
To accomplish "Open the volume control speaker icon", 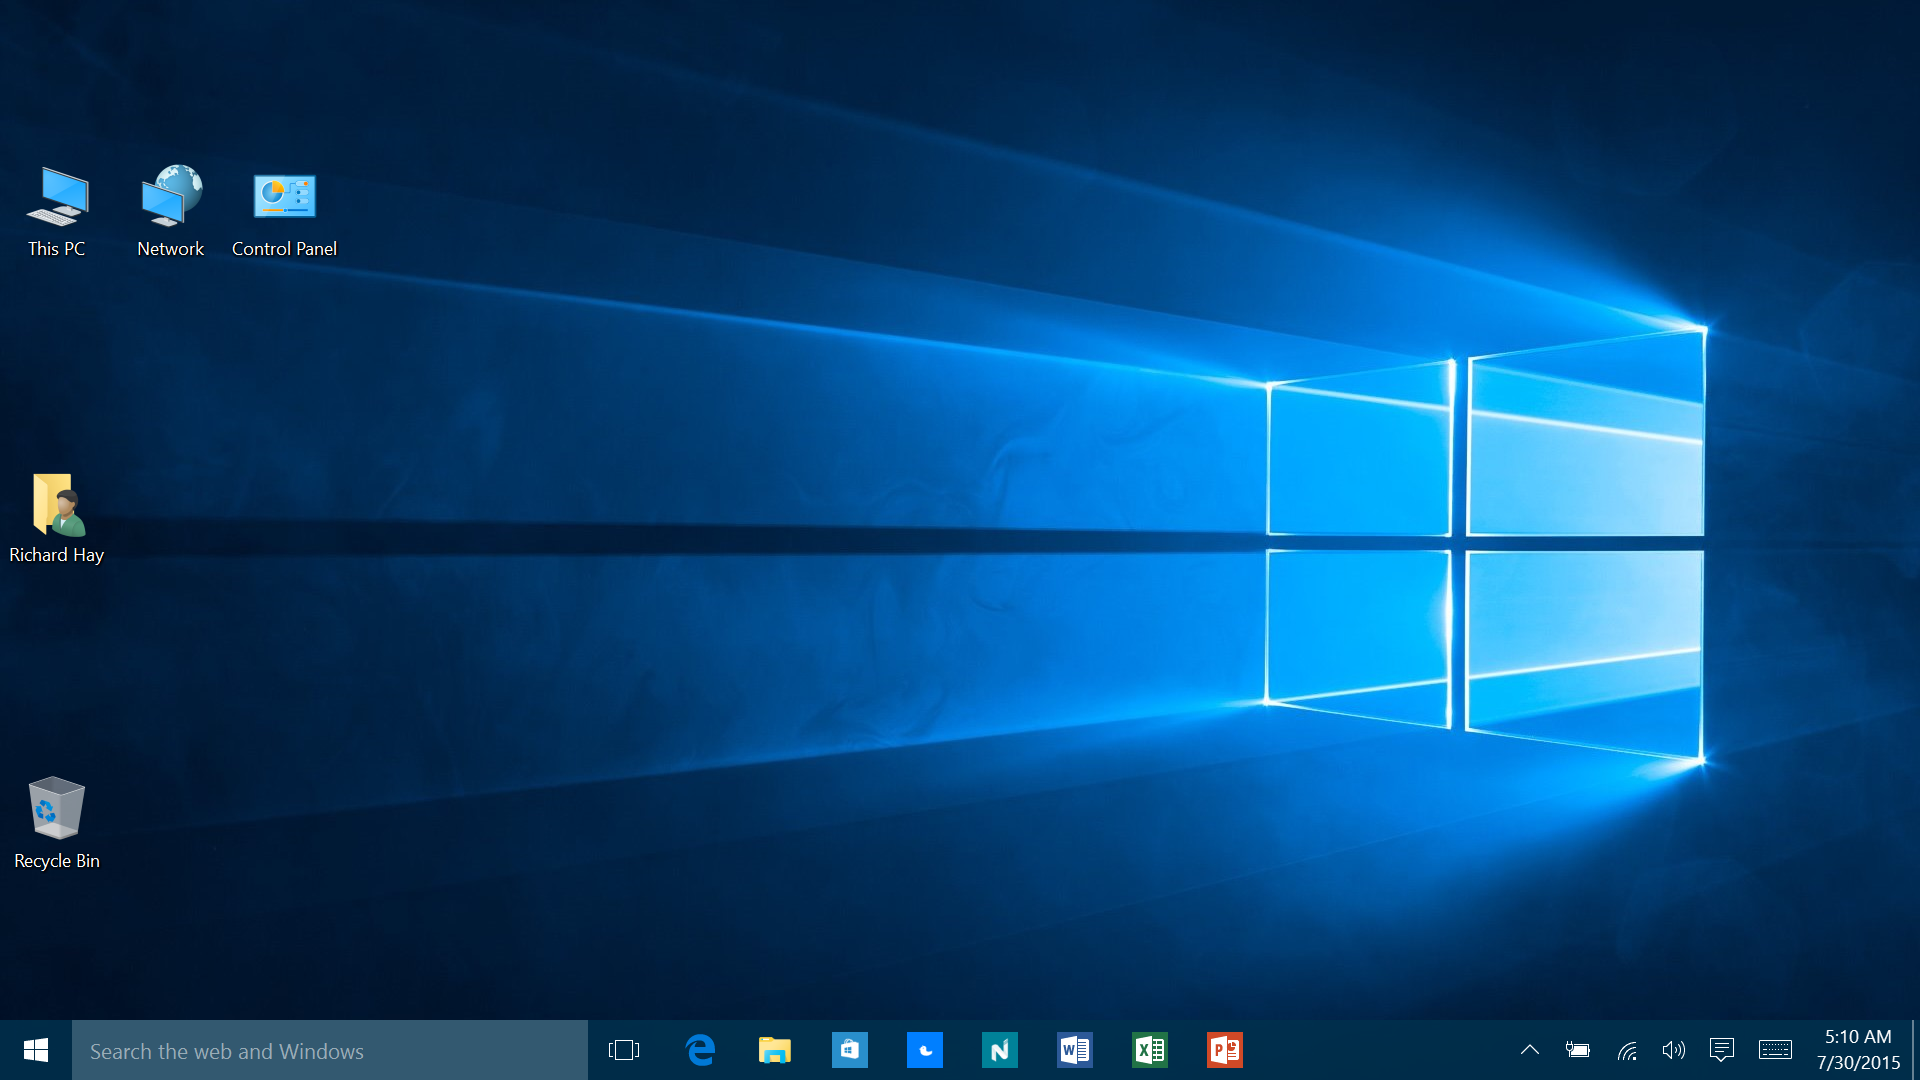I will (x=1673, y=1050).
